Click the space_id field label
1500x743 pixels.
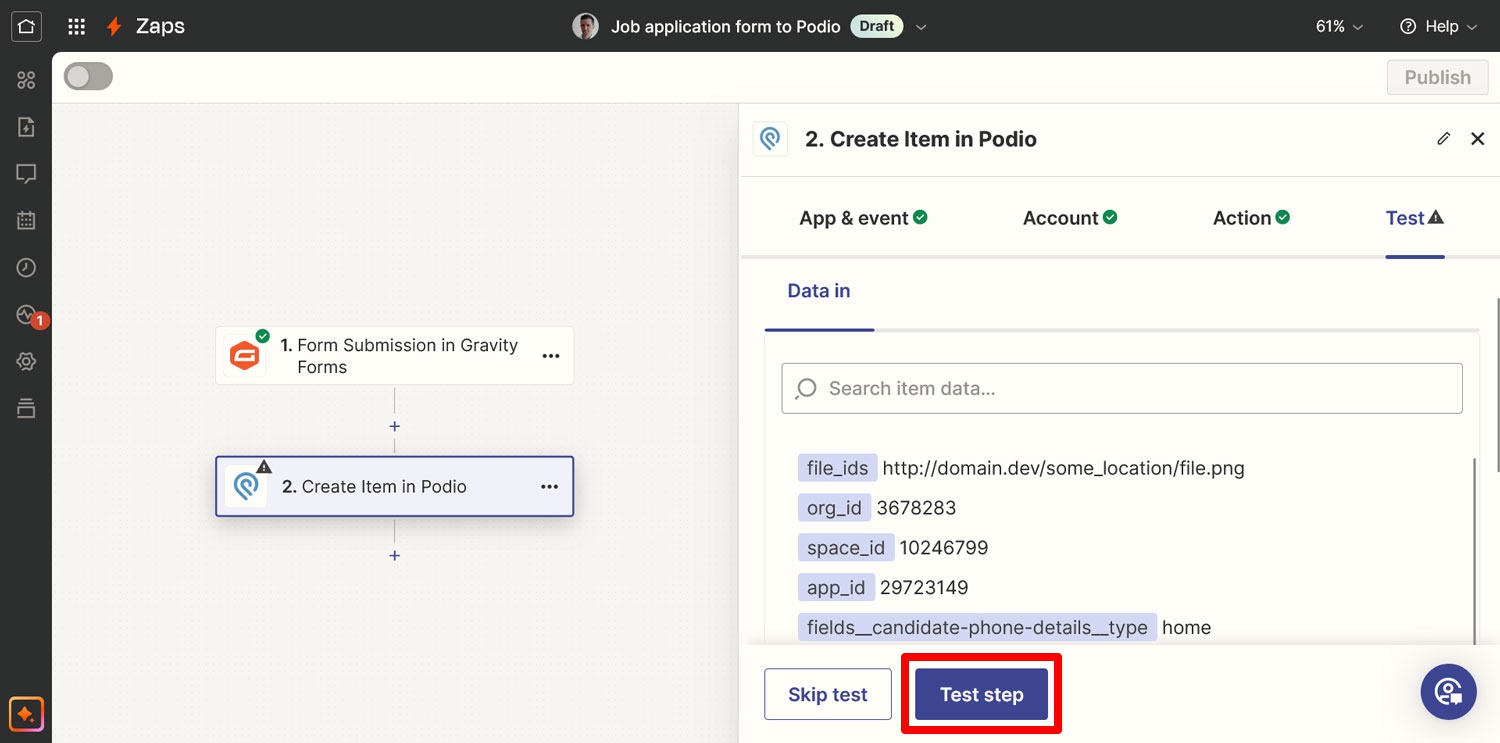coord(846,548)
